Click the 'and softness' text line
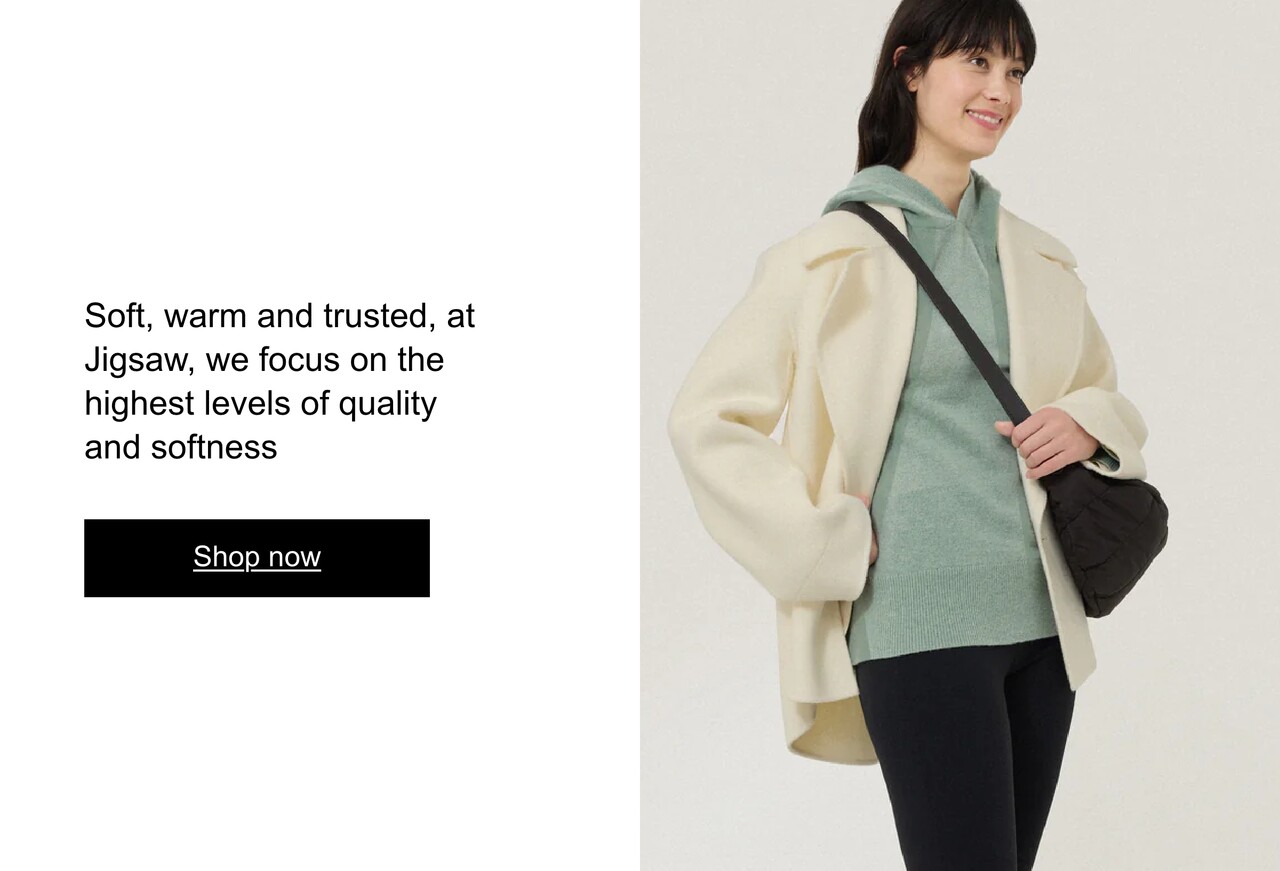The image size is (1280, 871). (x=181, y=447)
